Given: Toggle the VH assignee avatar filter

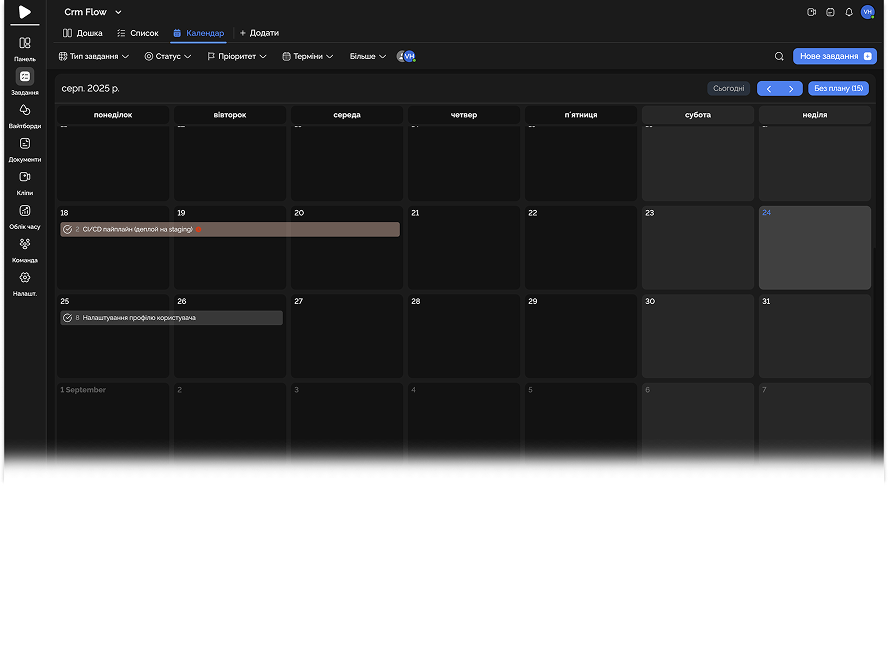Looking at the screenshot, I should click(x=406, y=57).
